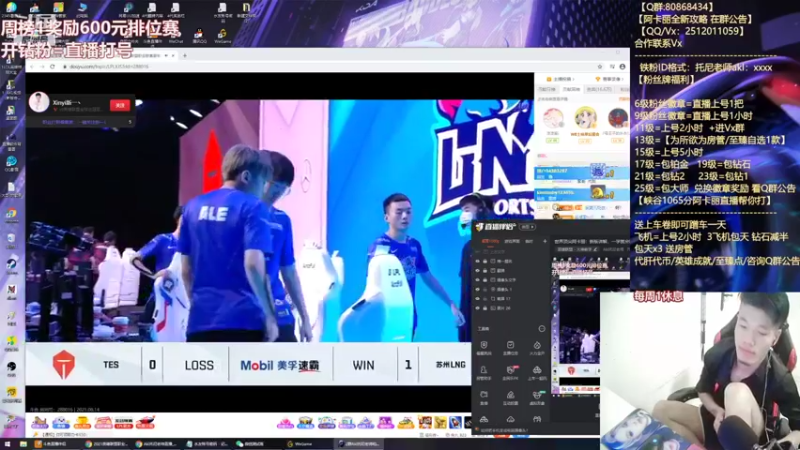Viewport: 800px width, 450px height.
Task: Select the gold trophy gift icon
Action: [x=82, y=422]
